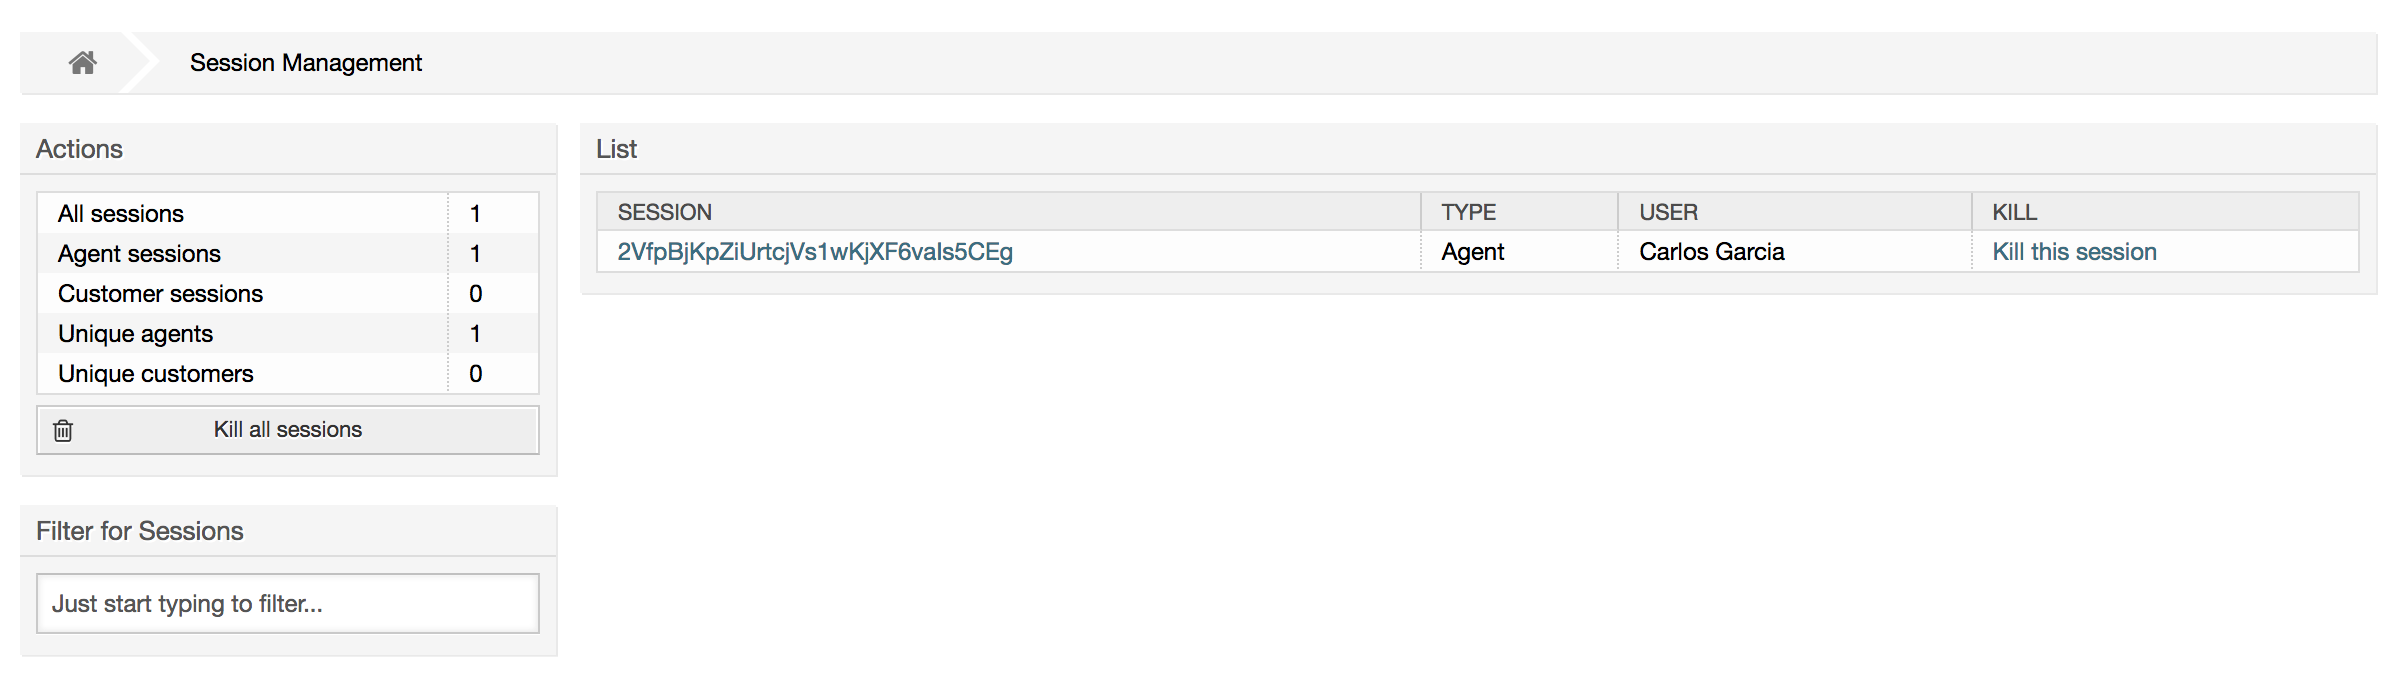Click the Carlos Garcia user cell
Image resolution: width=2400 pixels, height=698 pixels.
pos(1711,252)
